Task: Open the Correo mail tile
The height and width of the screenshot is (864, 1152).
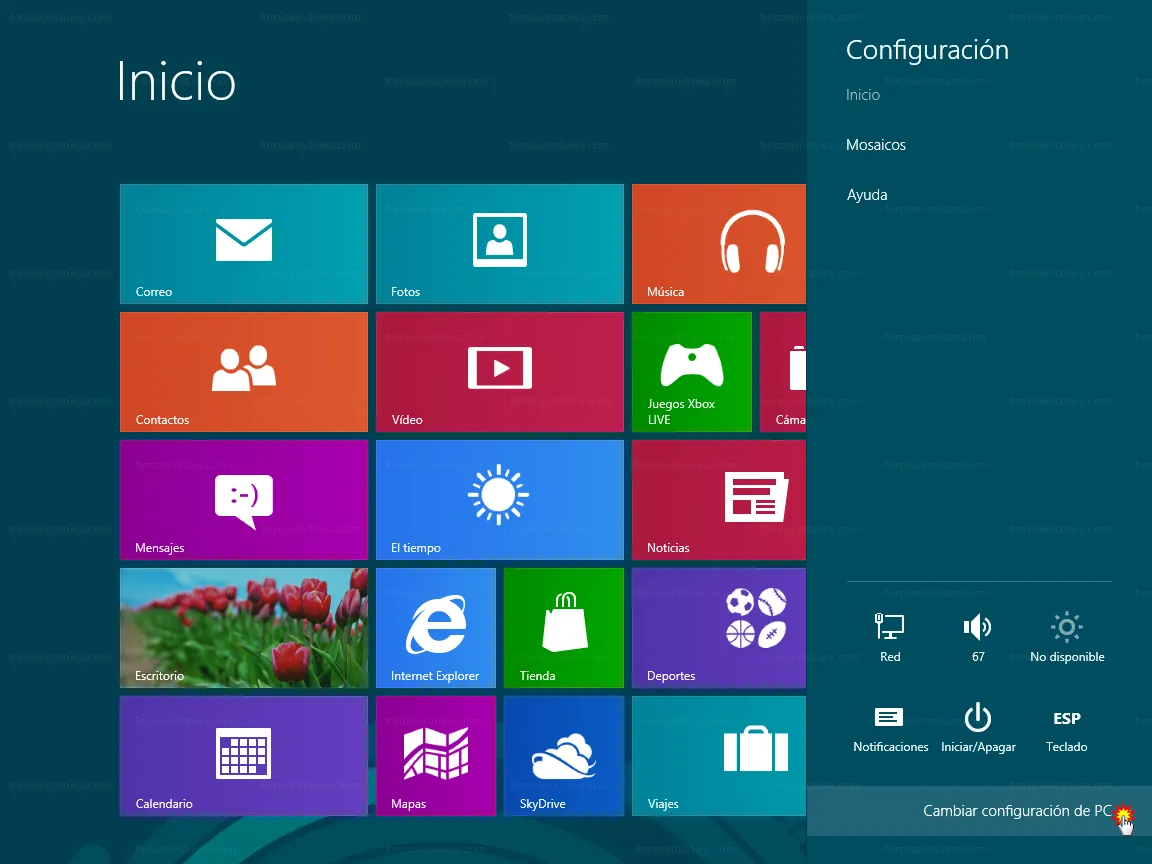Action: [x=244, y=244]
